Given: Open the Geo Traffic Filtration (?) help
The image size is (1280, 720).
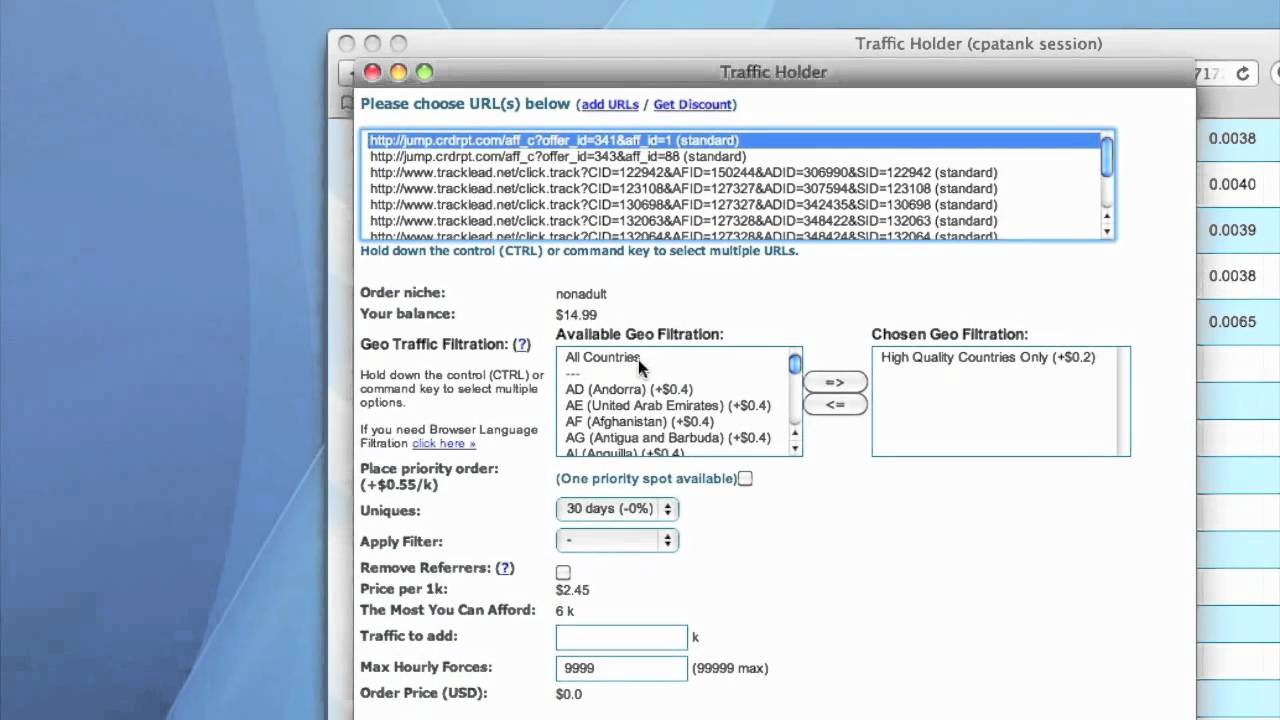Looking at the screenshot, I should [x=521, y=344].
